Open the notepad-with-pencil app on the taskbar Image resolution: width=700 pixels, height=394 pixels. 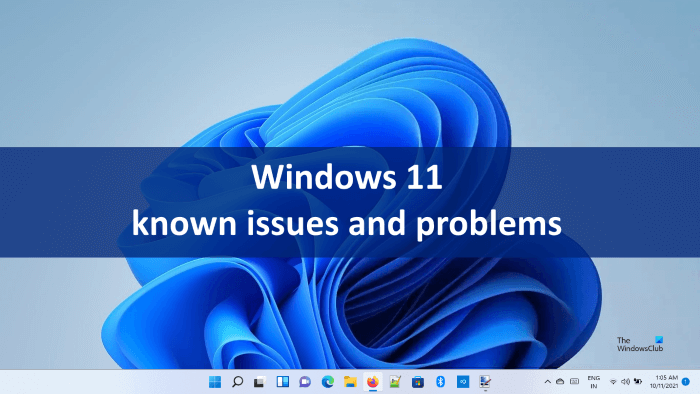pos(395,382)
